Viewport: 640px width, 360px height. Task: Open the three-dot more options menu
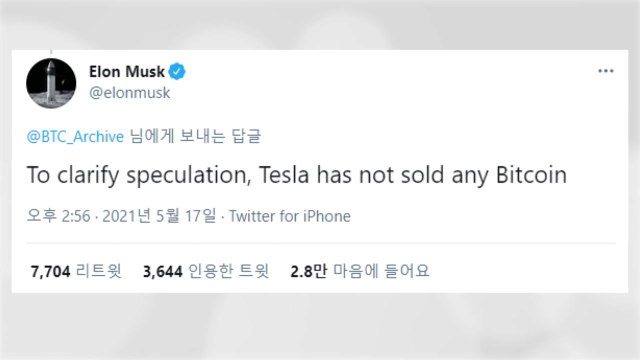[x=606, y=71]
